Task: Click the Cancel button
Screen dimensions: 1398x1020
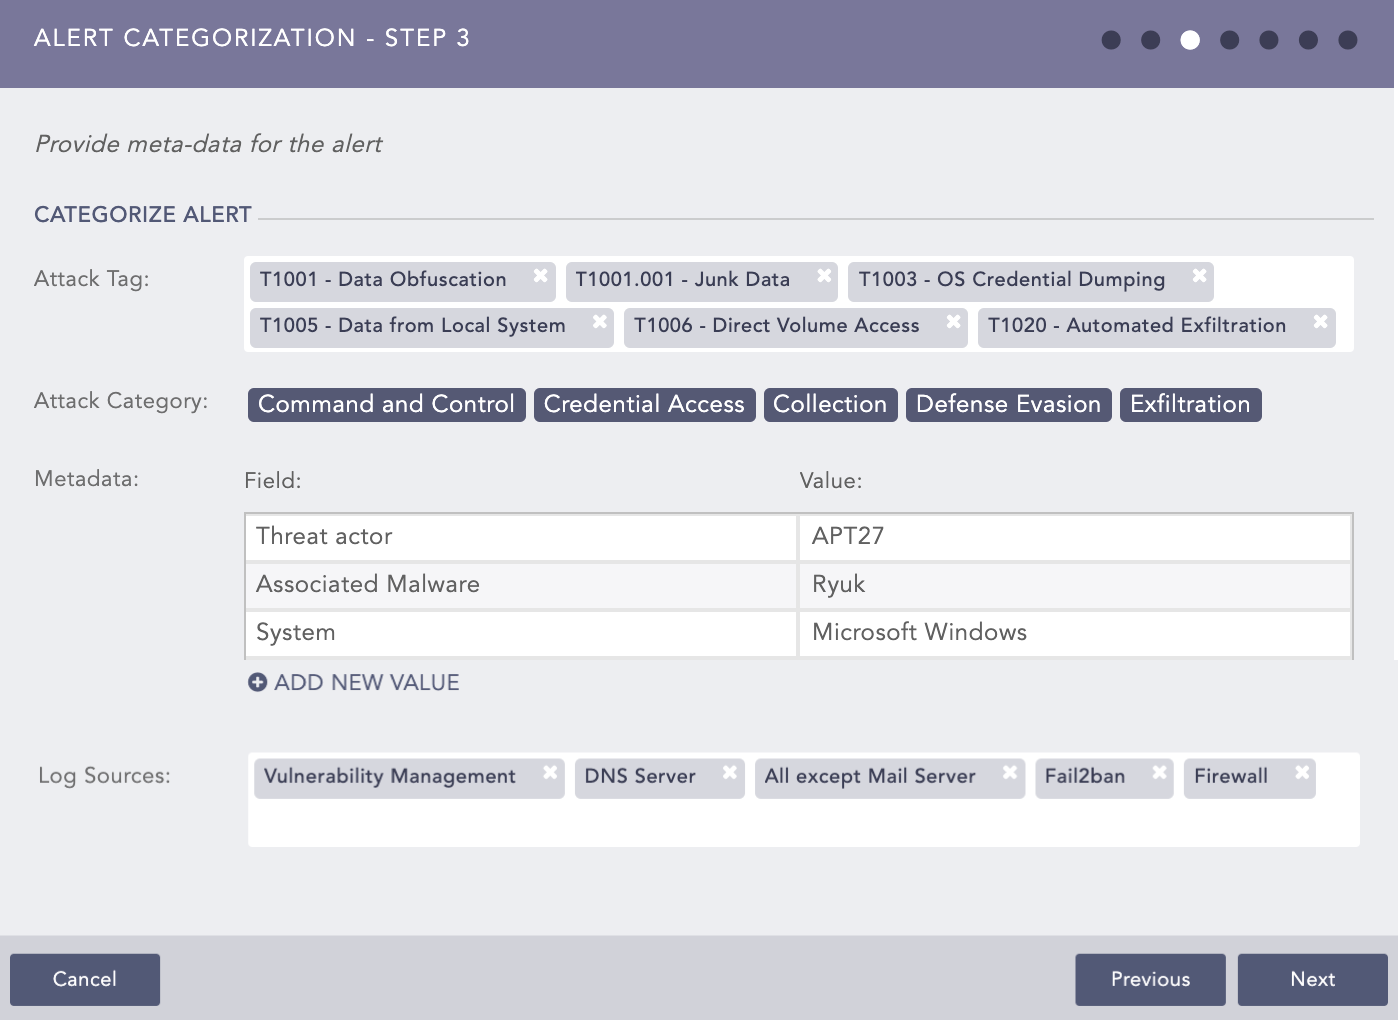Action: [84, 979]
